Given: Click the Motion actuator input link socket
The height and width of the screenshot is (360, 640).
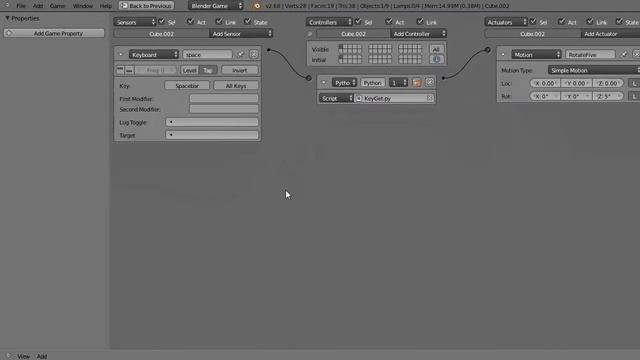Looking at the screenshot, I should click(488, 50).
